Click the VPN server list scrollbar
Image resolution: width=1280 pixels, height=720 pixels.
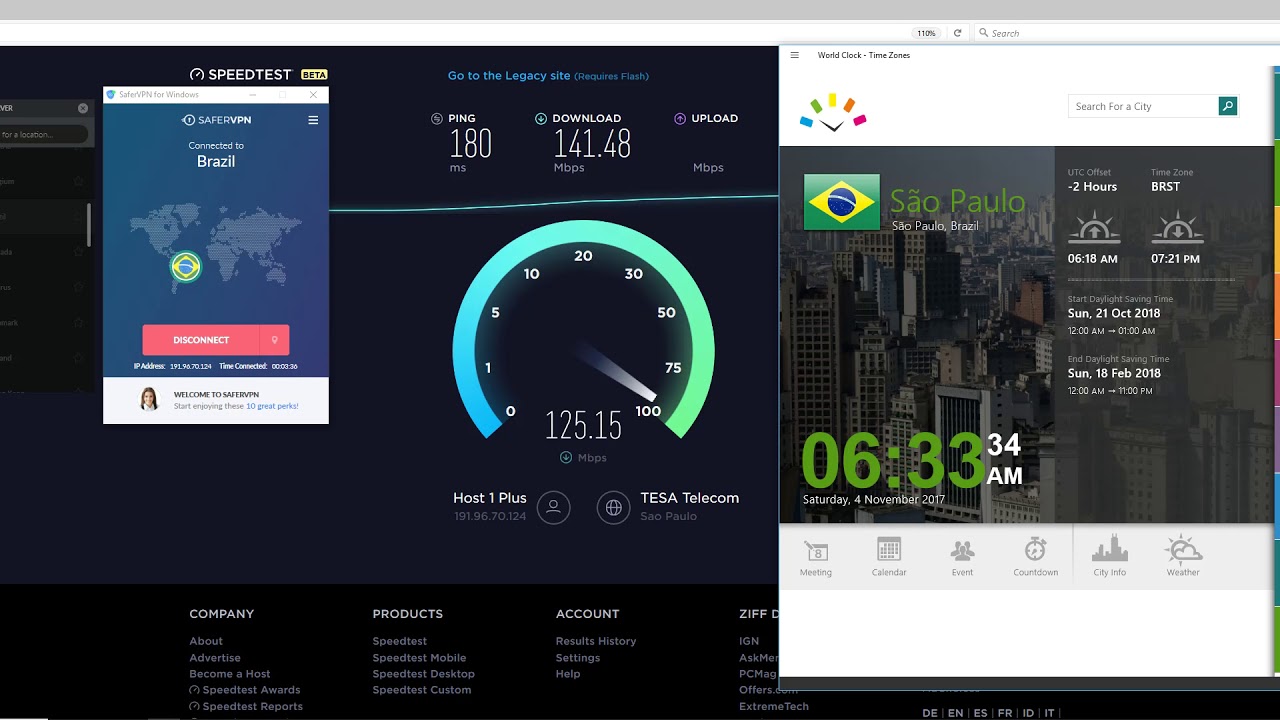(x=89, y=225)
